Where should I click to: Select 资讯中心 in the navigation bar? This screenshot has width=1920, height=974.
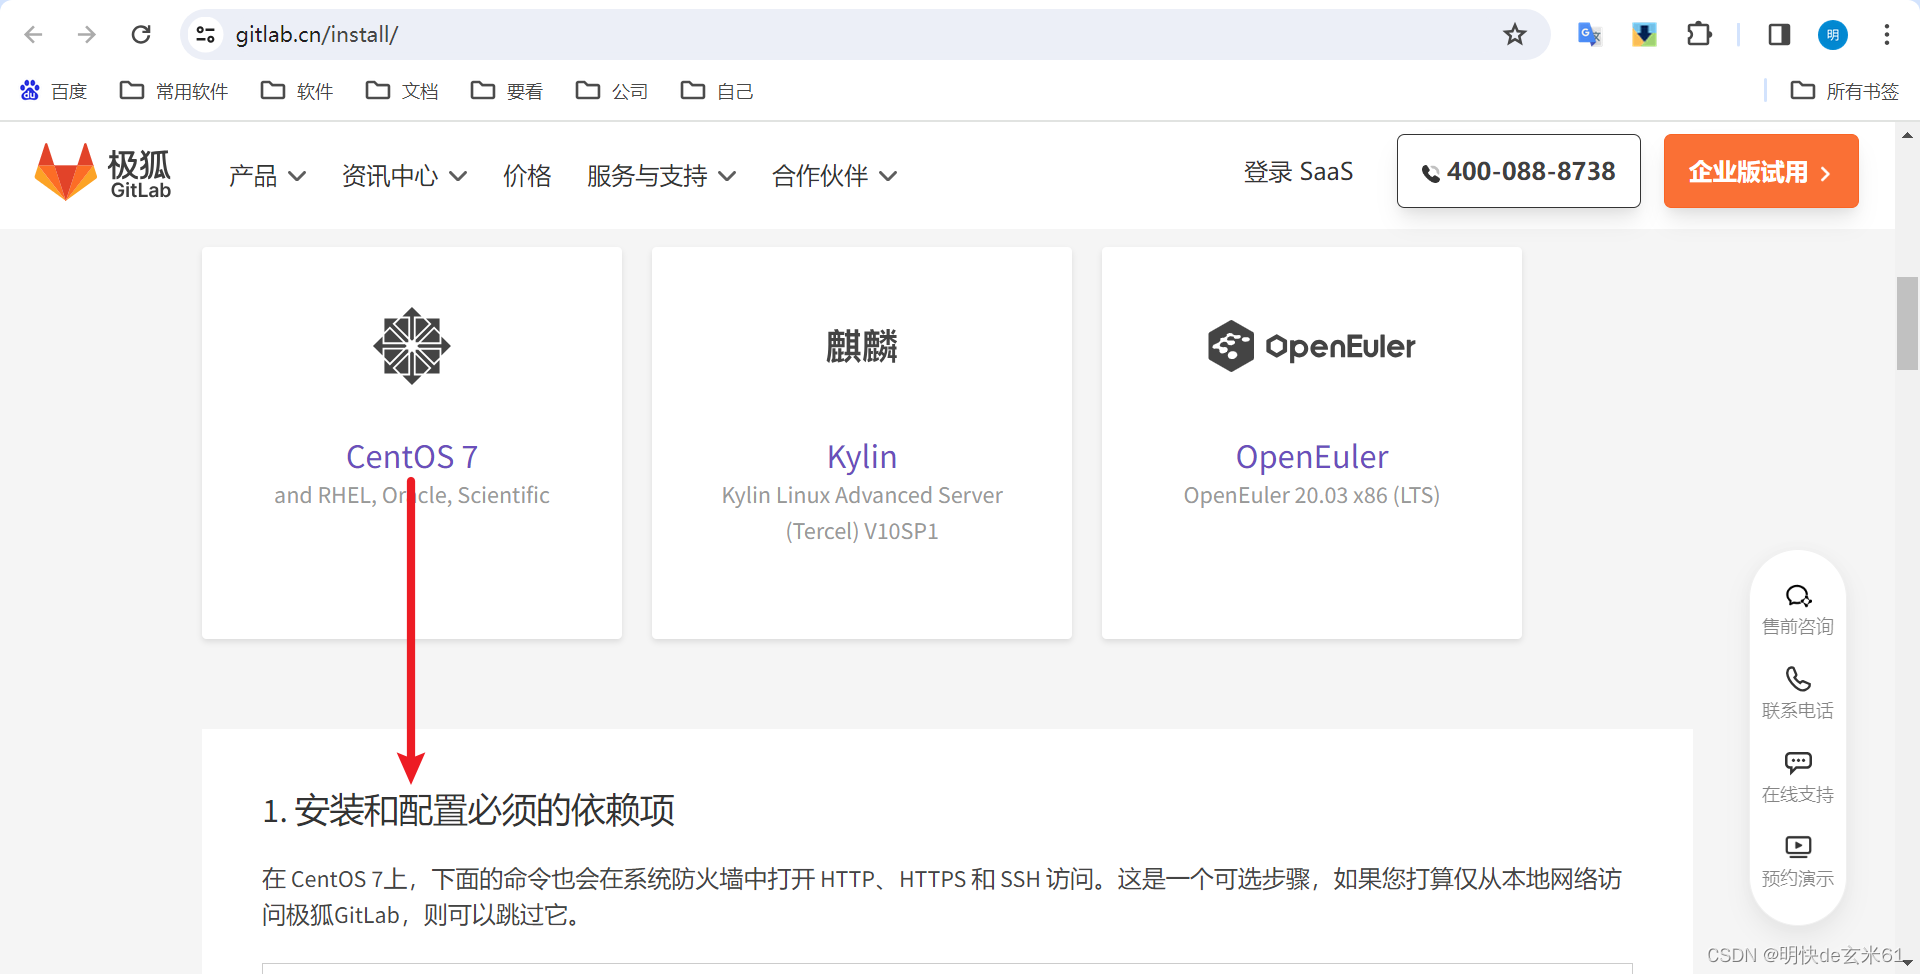403,176
